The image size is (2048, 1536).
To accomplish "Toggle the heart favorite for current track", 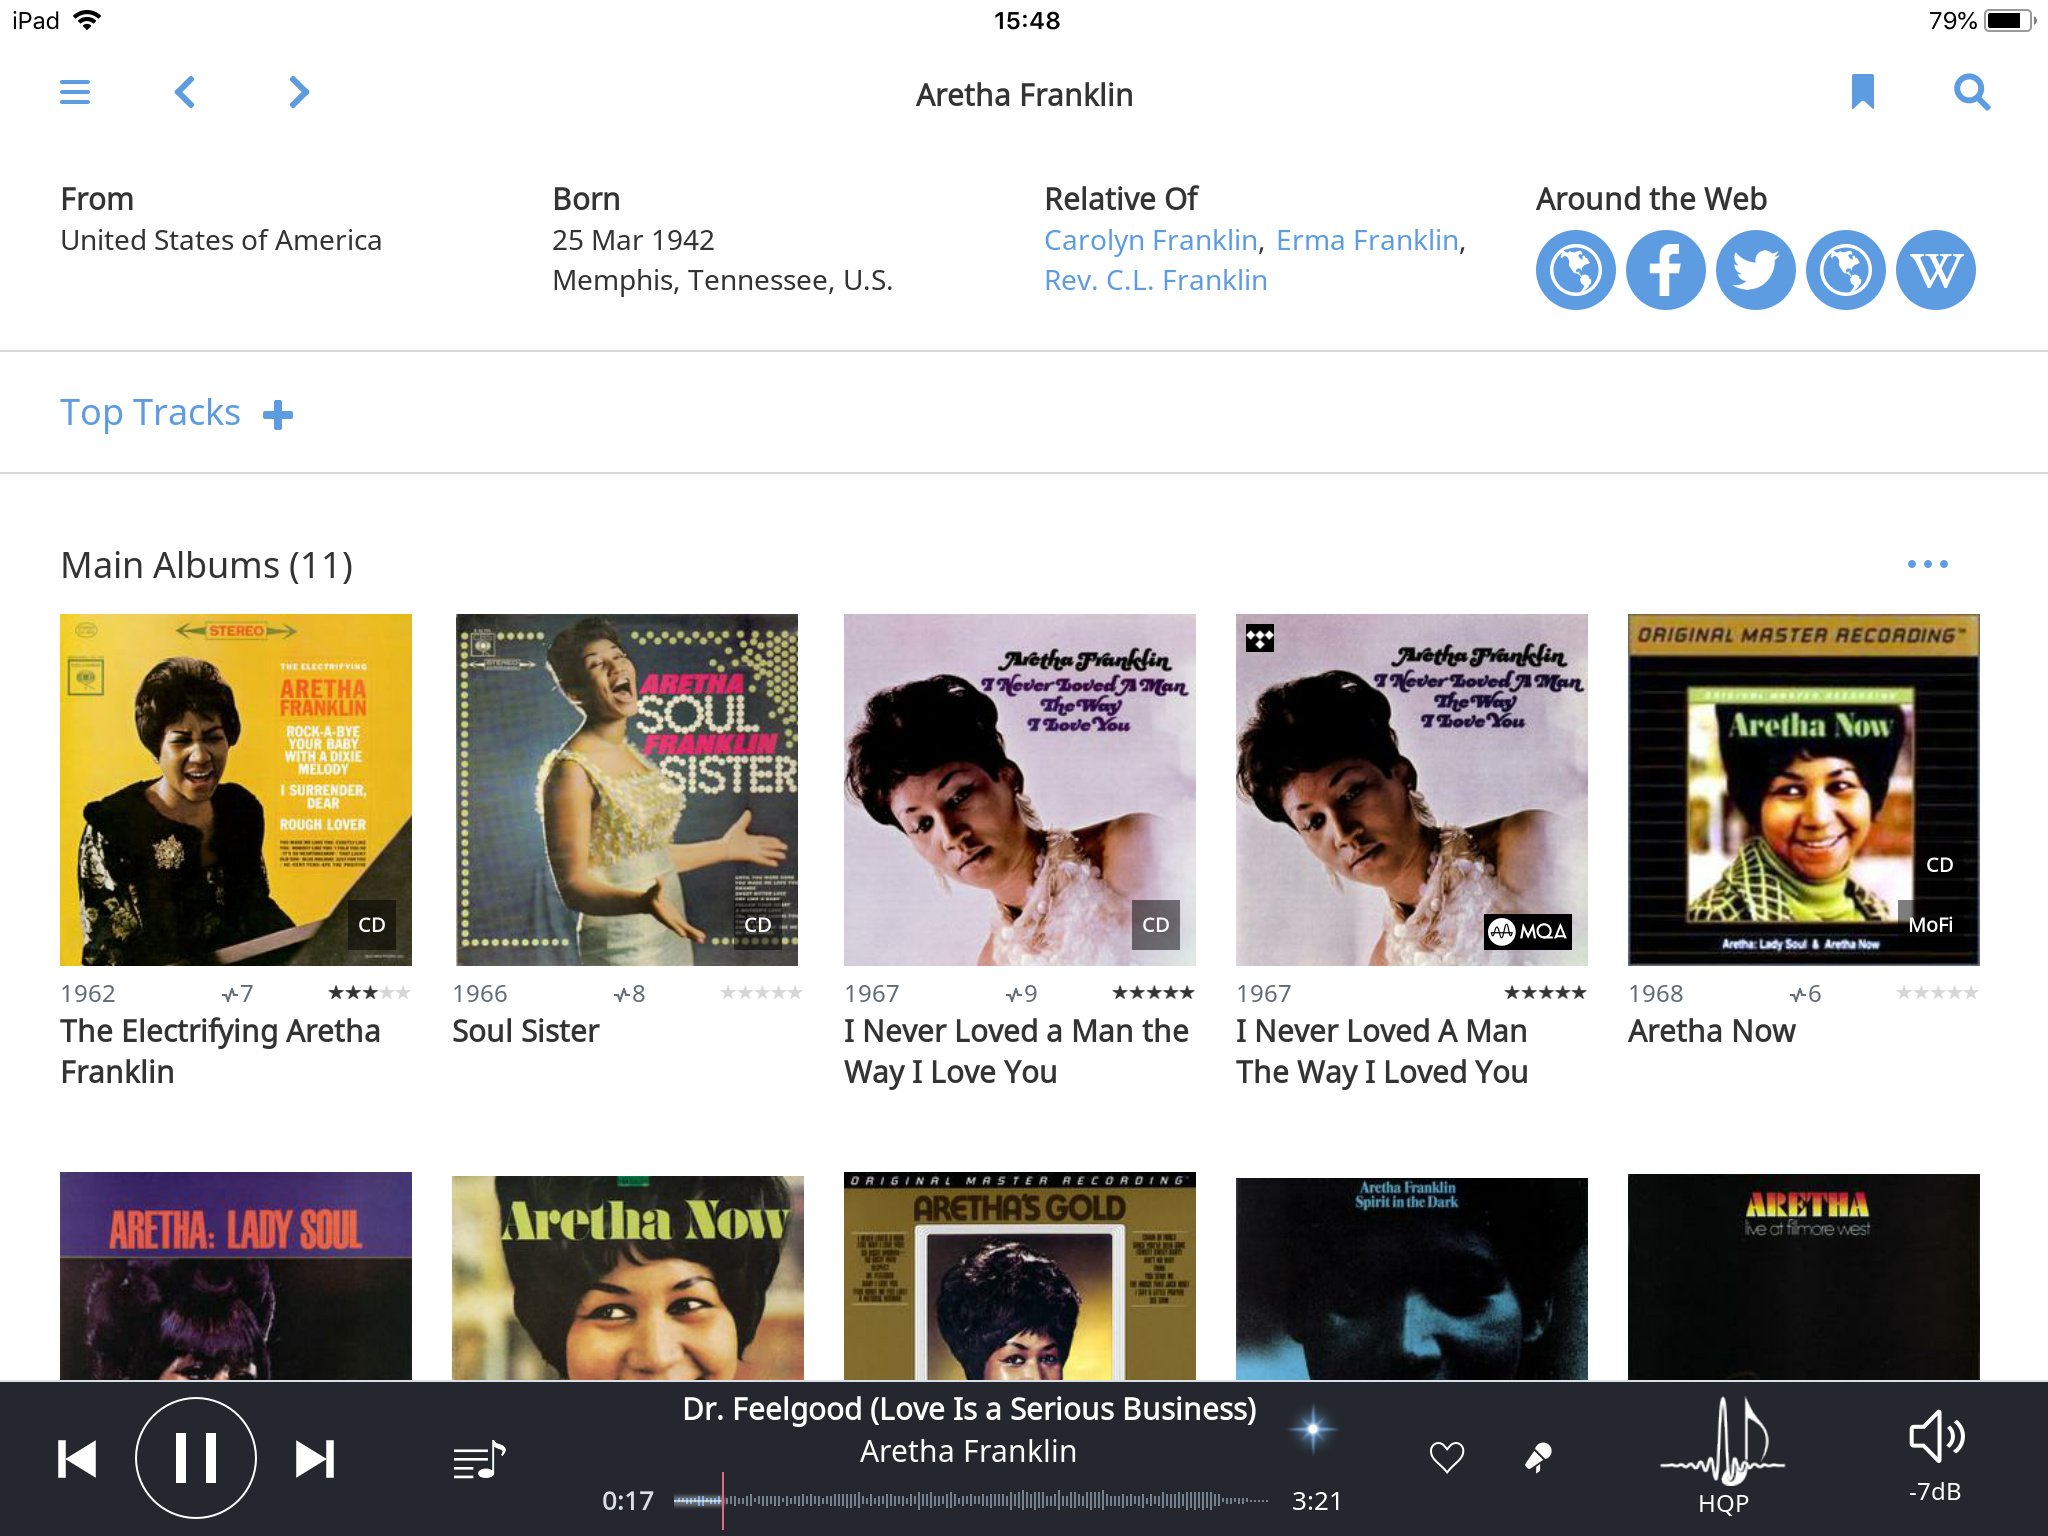I will (x=1446, y=1457).
